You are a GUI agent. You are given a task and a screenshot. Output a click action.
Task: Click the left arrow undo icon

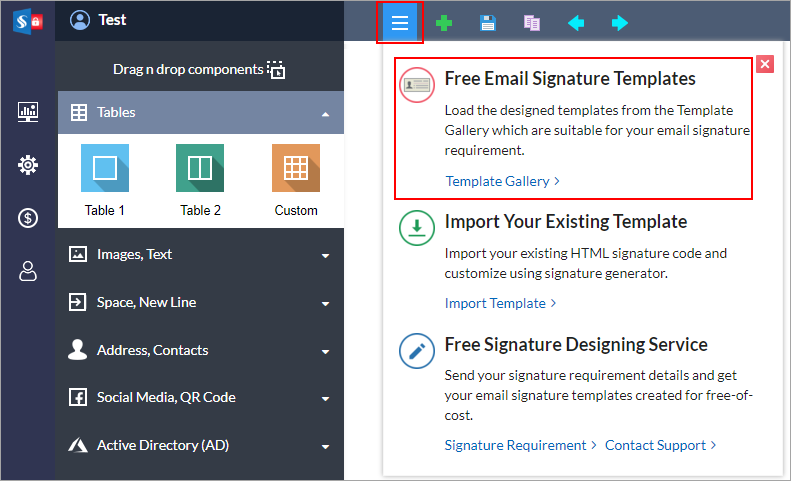576,23
